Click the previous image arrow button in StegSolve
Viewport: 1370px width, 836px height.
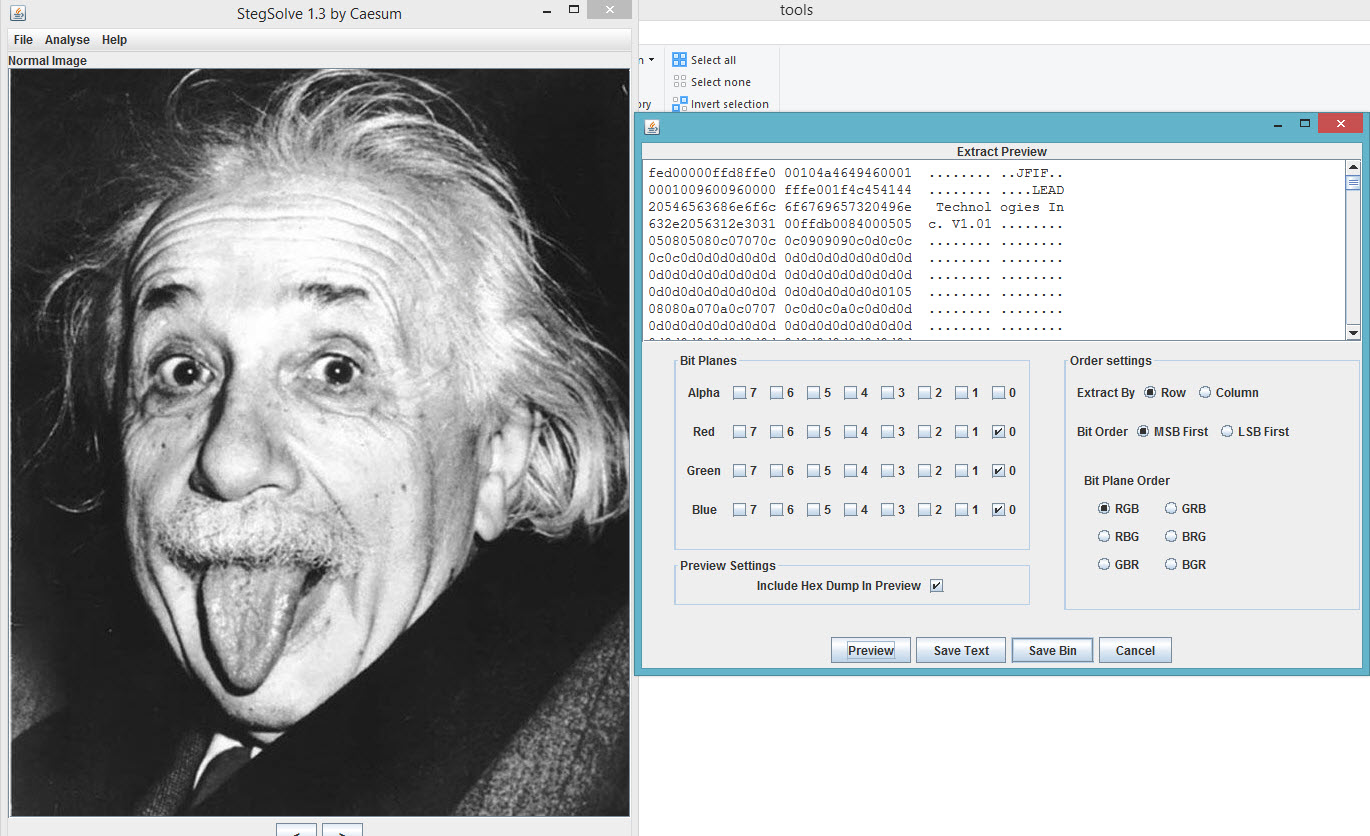(x=296, y=830)
